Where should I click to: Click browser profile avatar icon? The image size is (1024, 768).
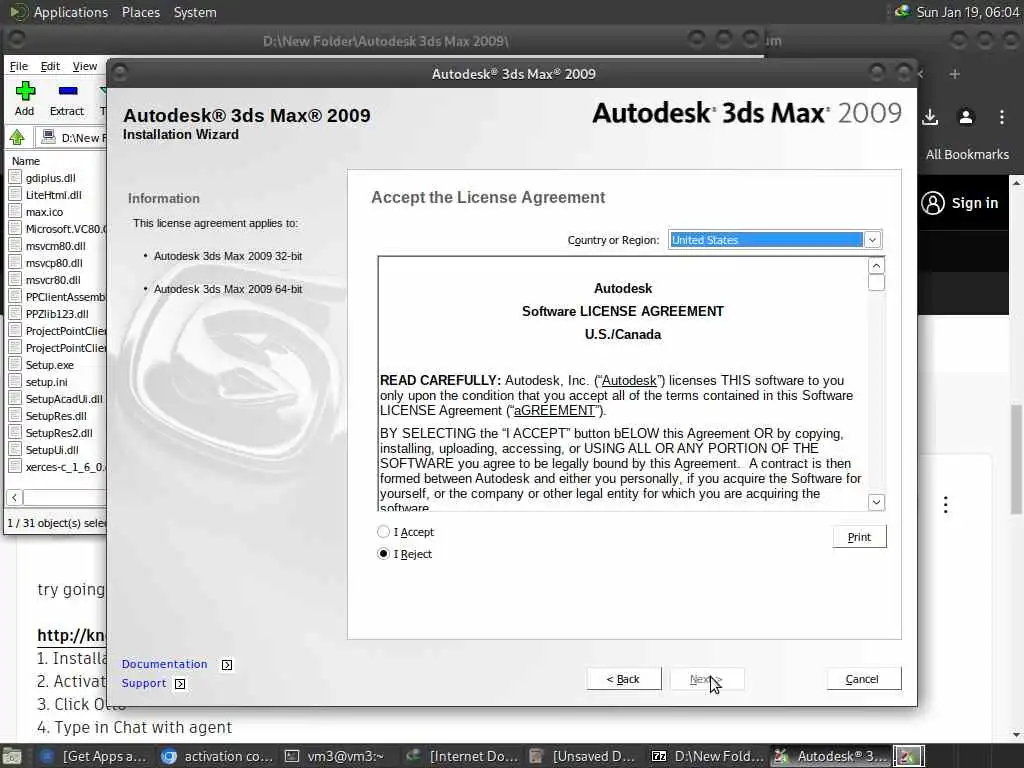point(966,117)
